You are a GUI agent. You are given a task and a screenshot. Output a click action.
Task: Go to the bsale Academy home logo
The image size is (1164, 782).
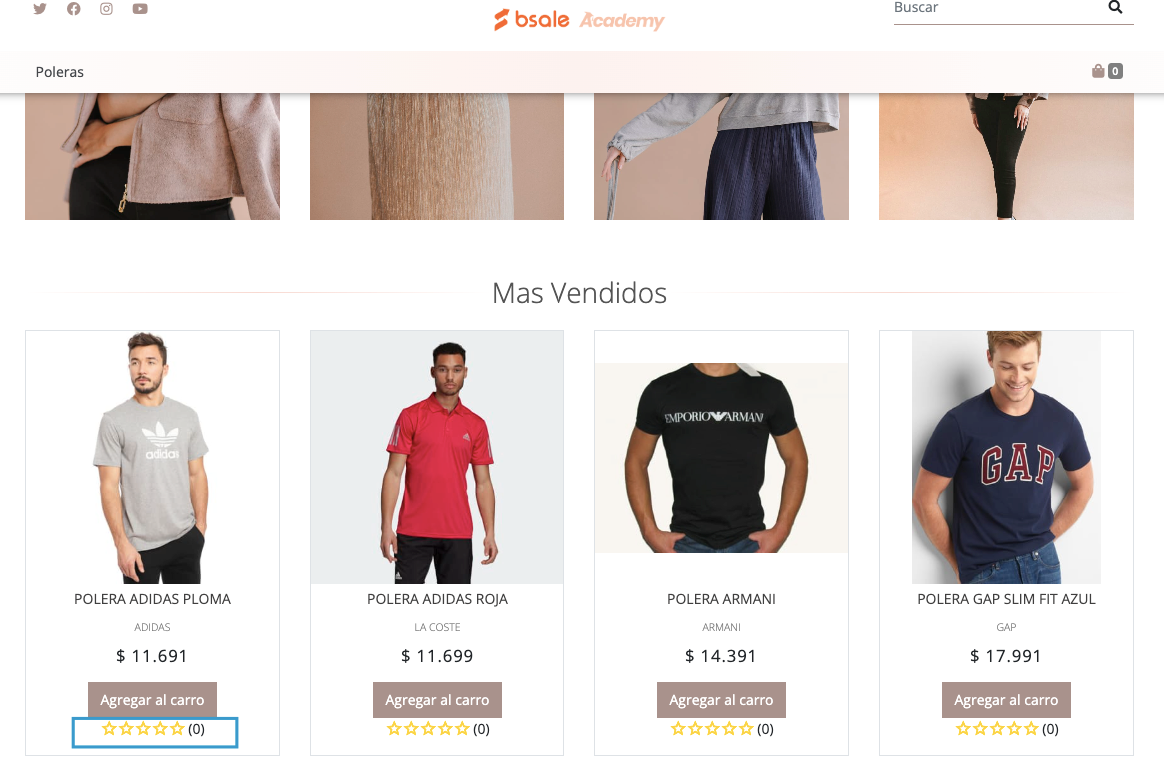click(579, 19)
